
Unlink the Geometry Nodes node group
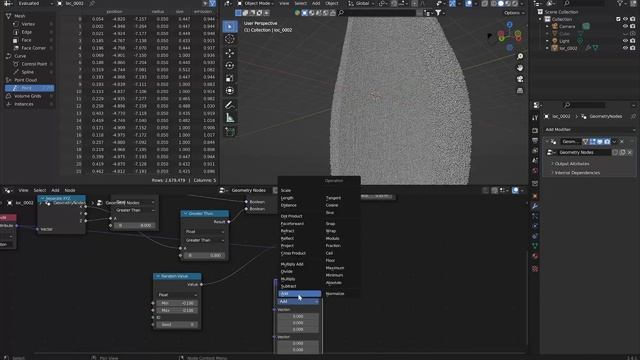[x=630, y=152]
